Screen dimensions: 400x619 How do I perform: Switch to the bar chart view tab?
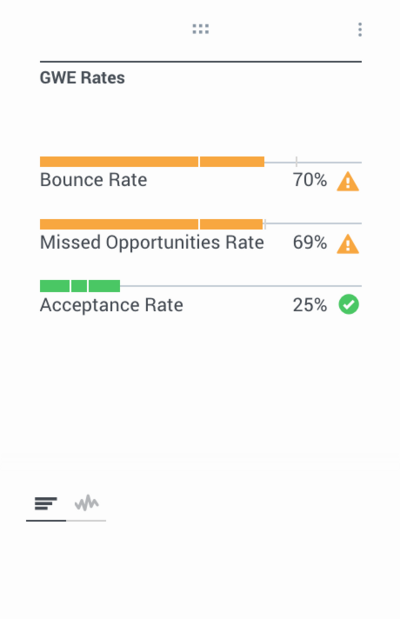point(46,503)
